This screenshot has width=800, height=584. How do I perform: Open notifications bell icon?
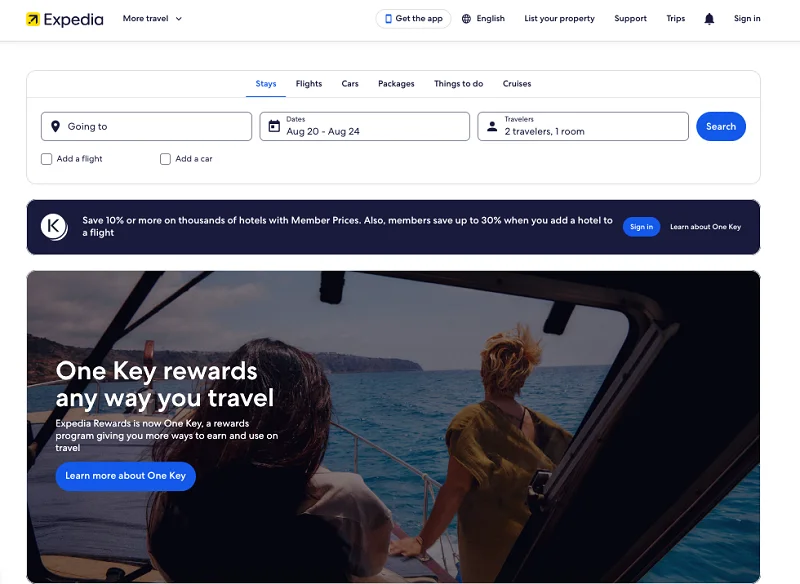(x=709, y=19)
